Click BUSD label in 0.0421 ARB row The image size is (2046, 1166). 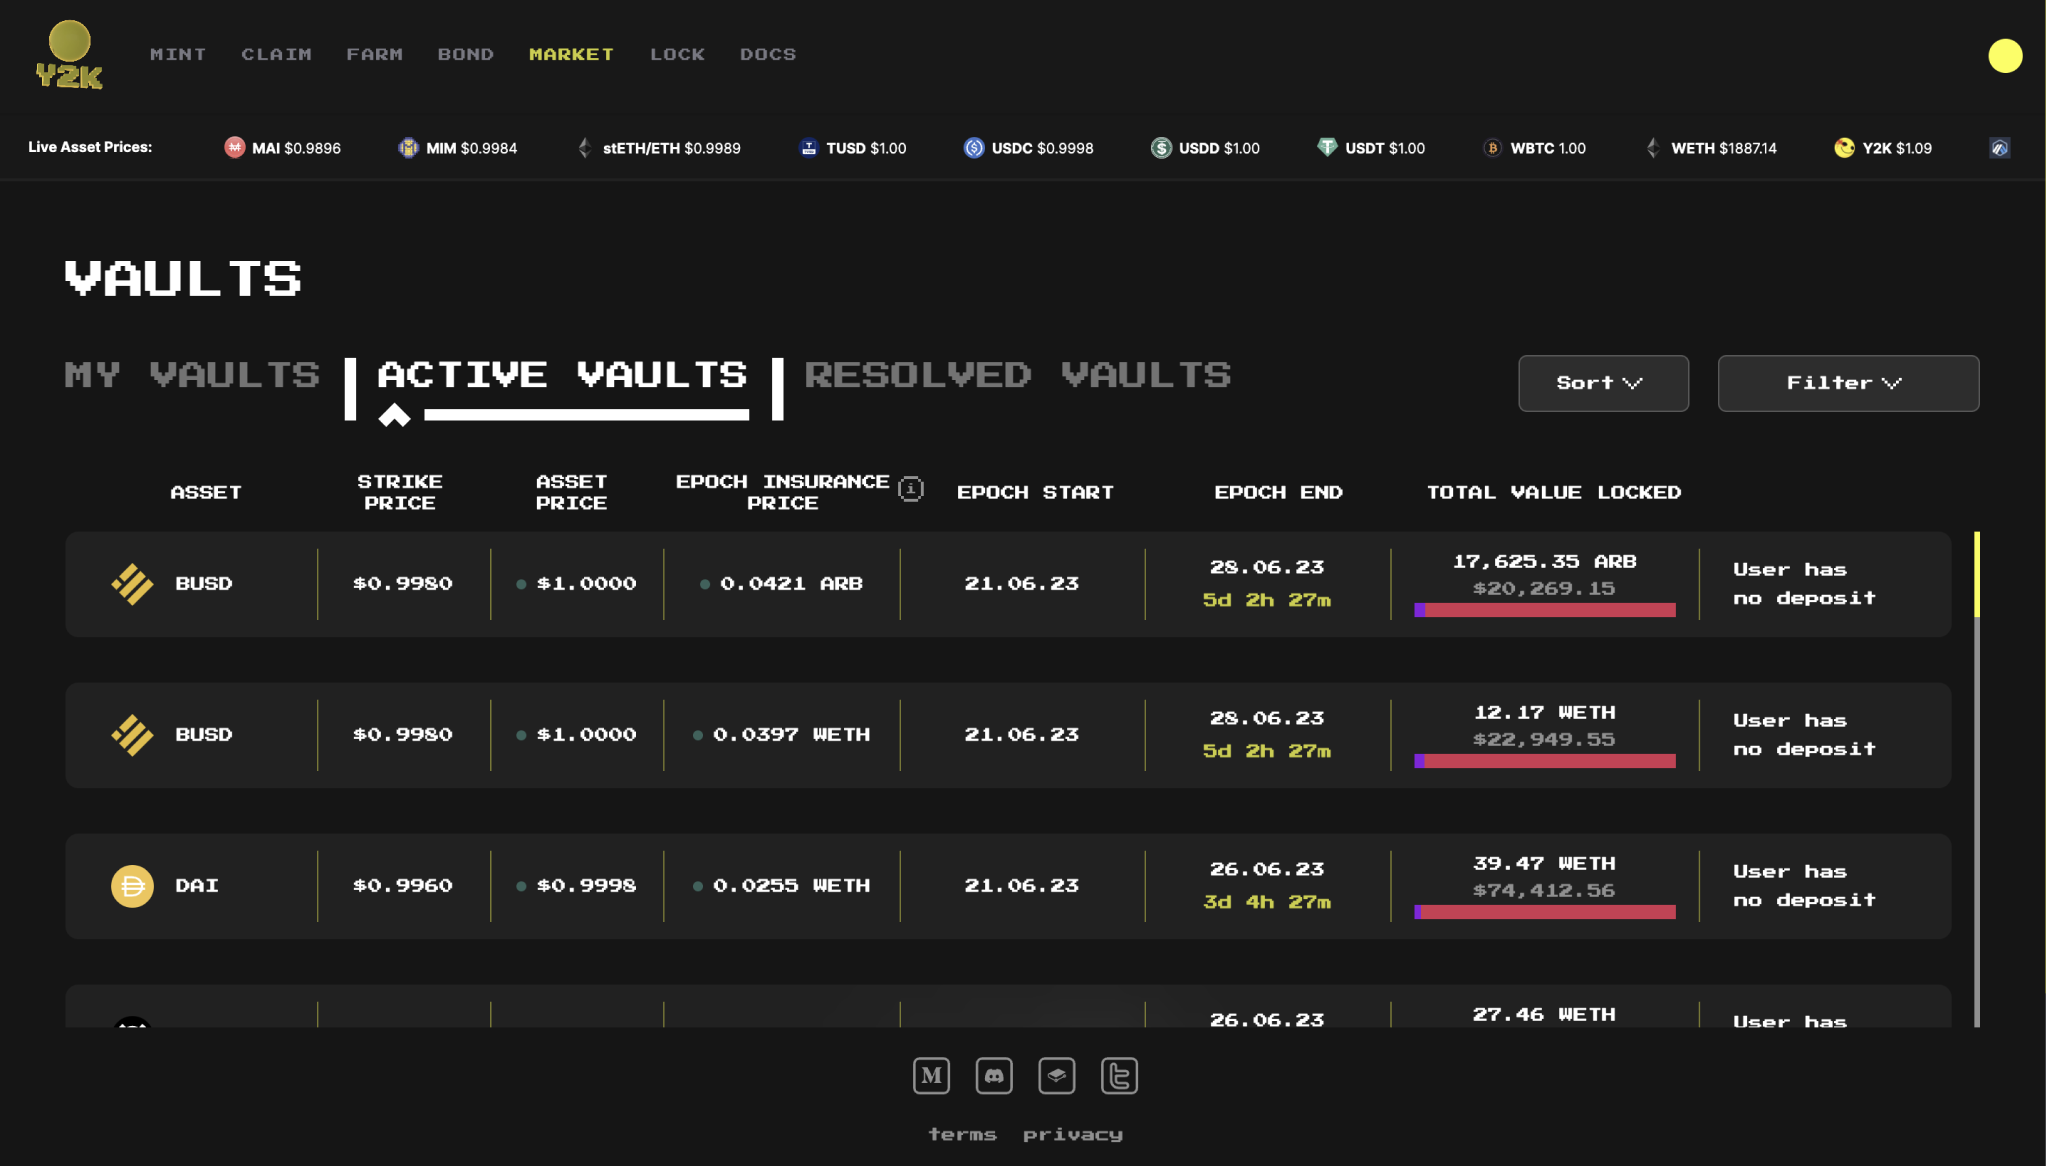click(203, 584)
